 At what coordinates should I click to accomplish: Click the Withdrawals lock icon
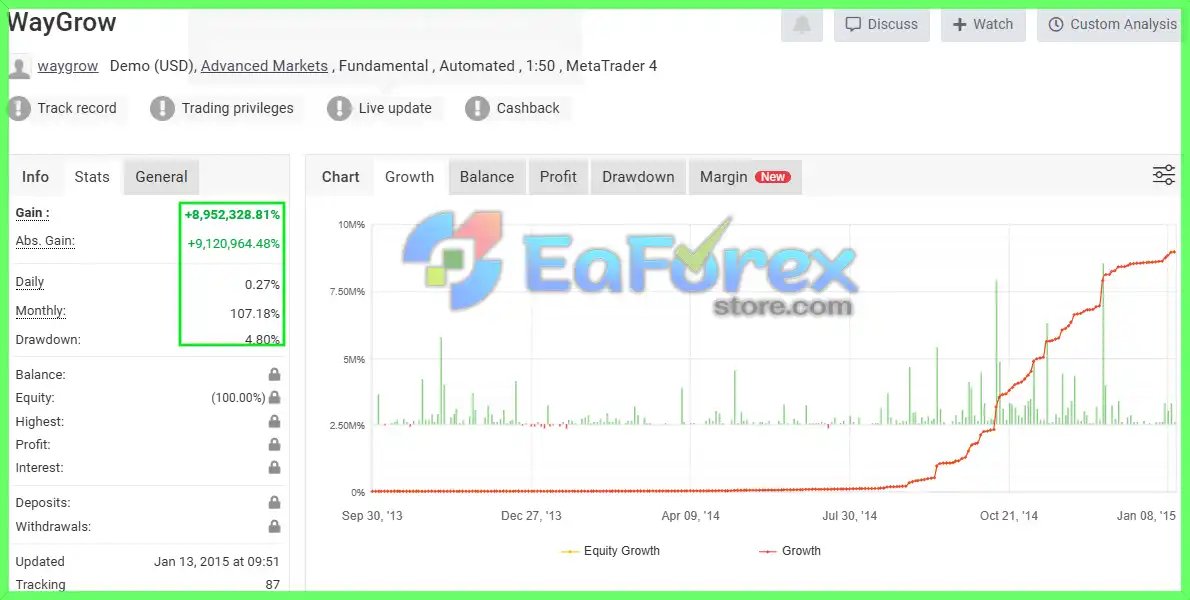pyautogui.click(x=274, y=526)
